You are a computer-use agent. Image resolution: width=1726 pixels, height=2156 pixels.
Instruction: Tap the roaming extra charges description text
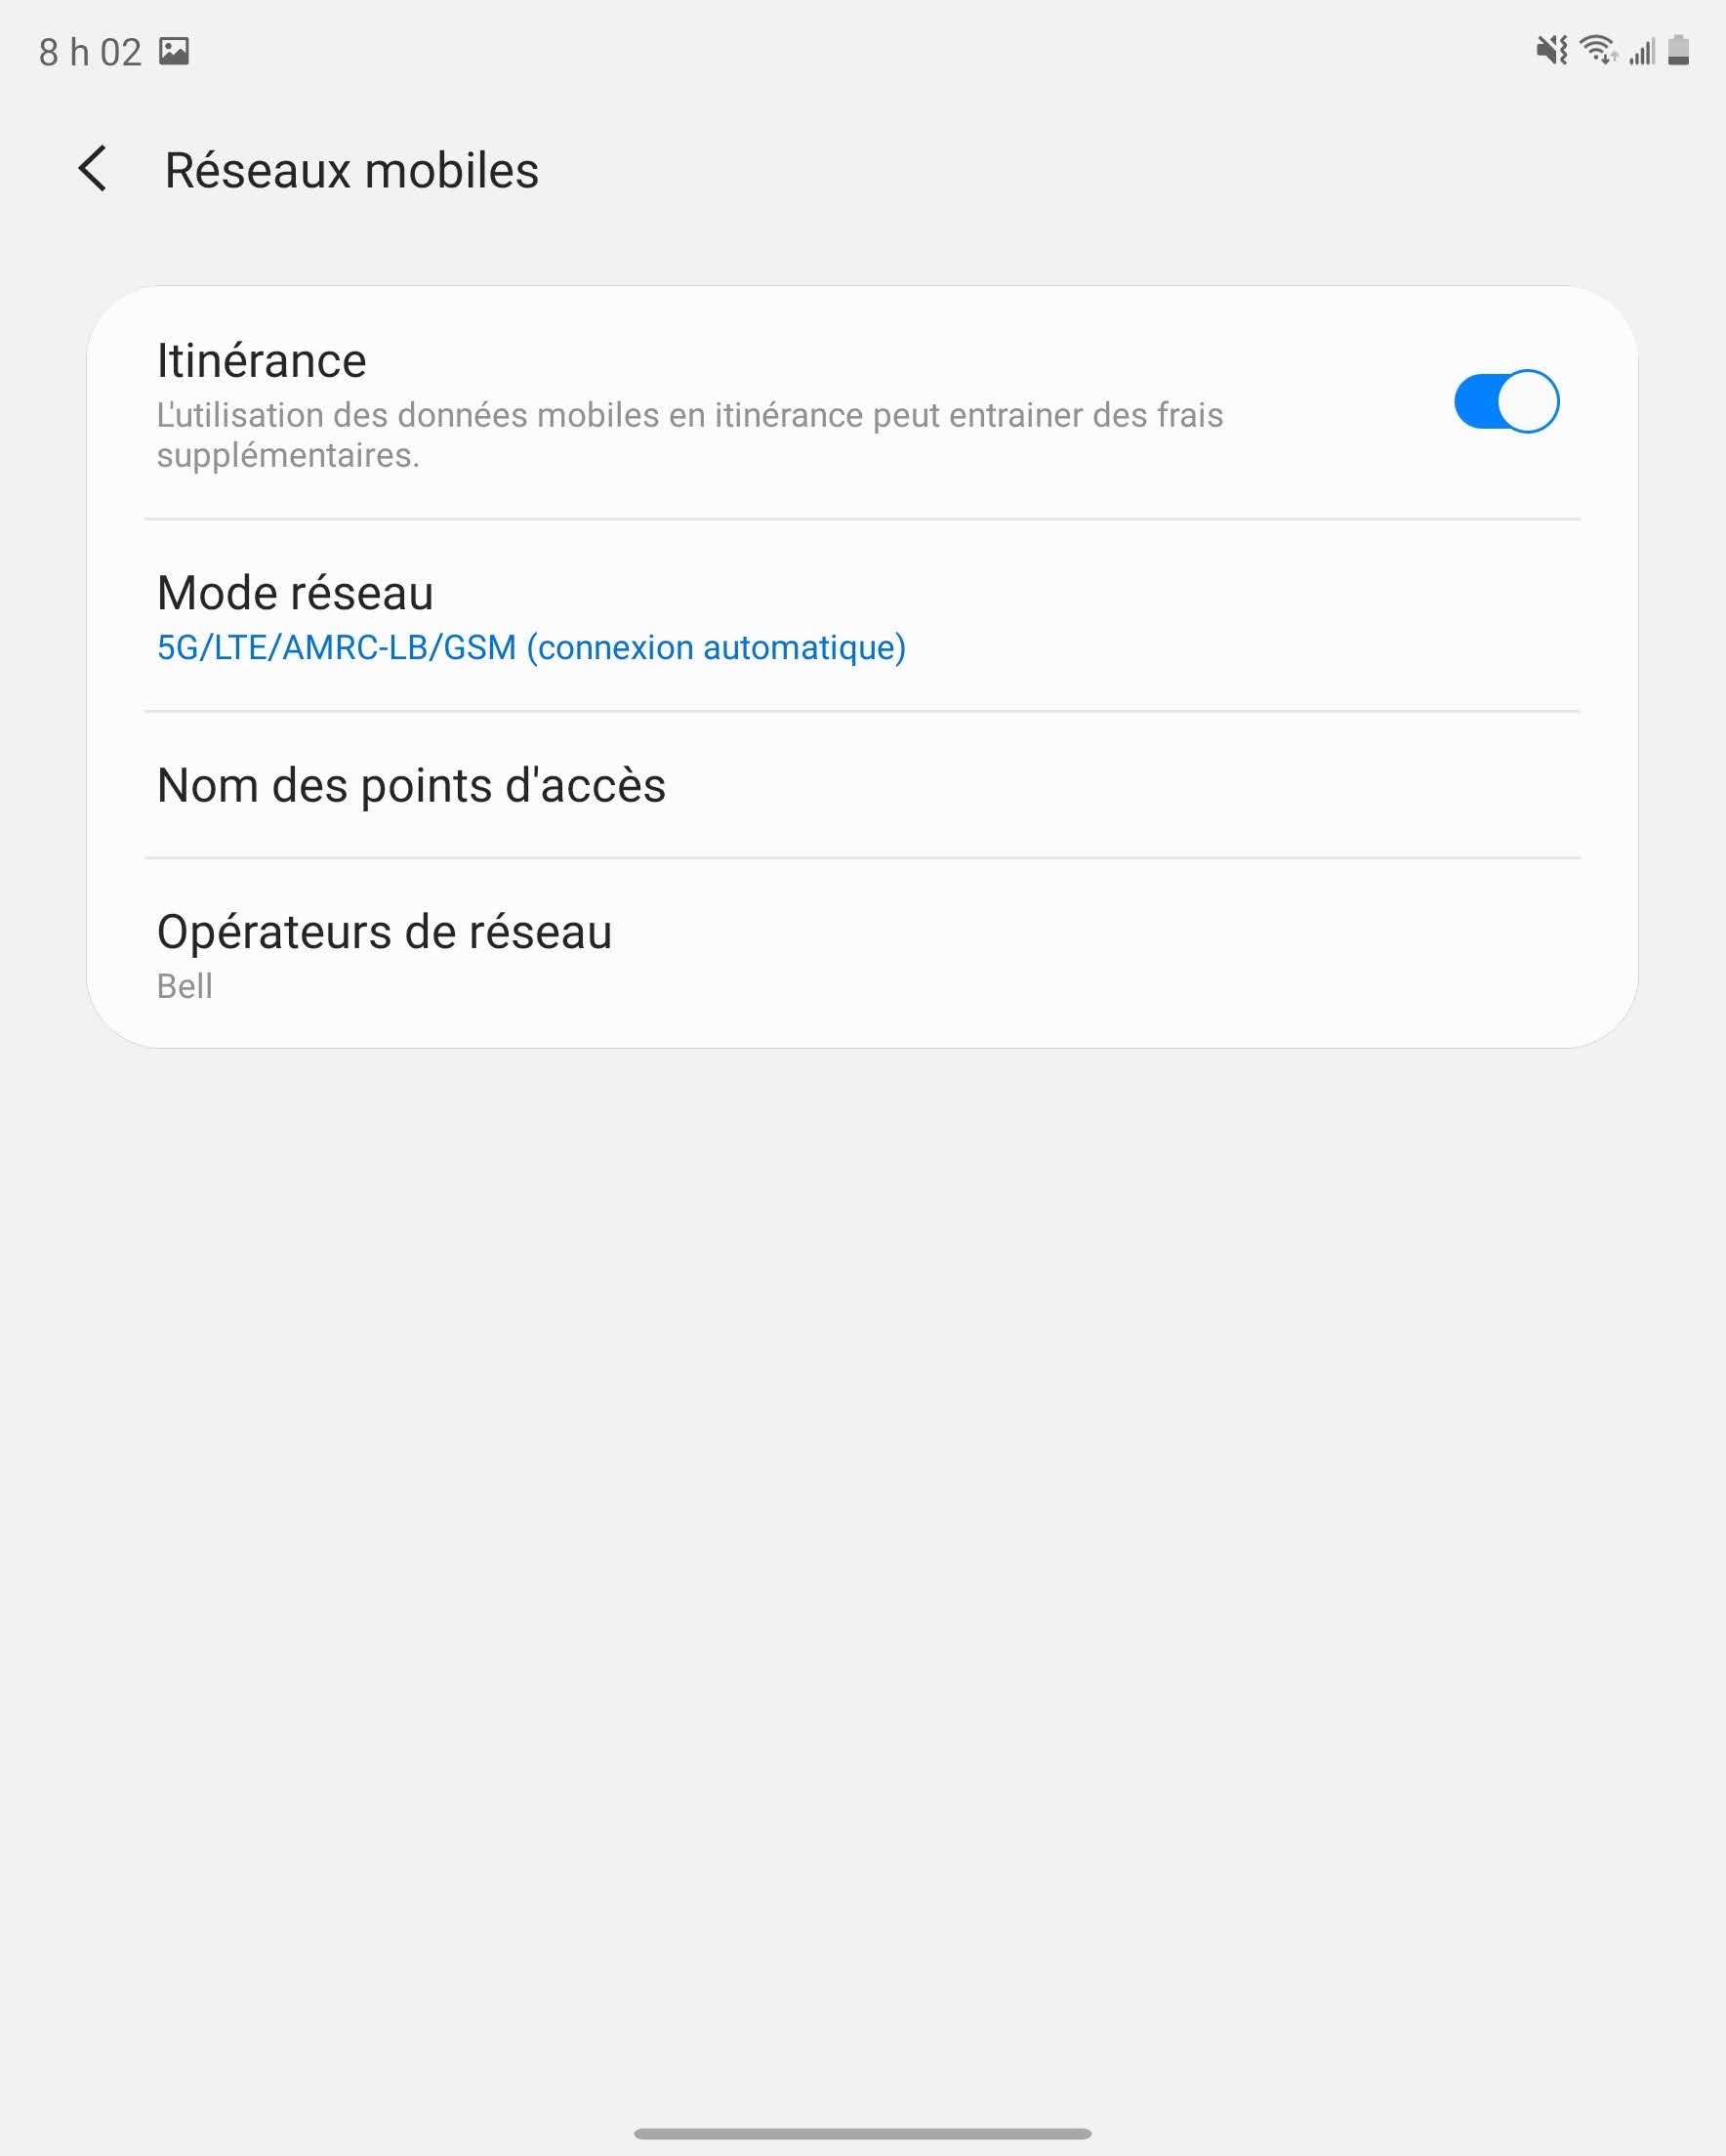[690, 435]
